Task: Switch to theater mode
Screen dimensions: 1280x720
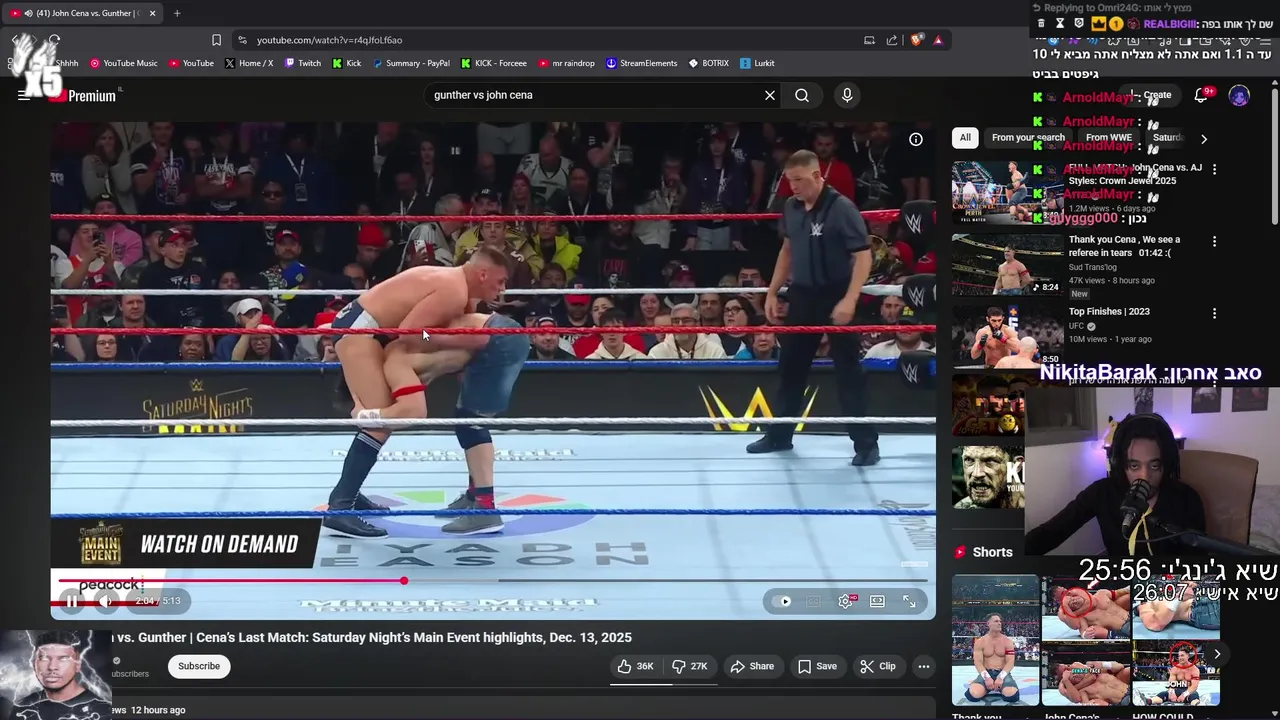Action: (877, 601)
